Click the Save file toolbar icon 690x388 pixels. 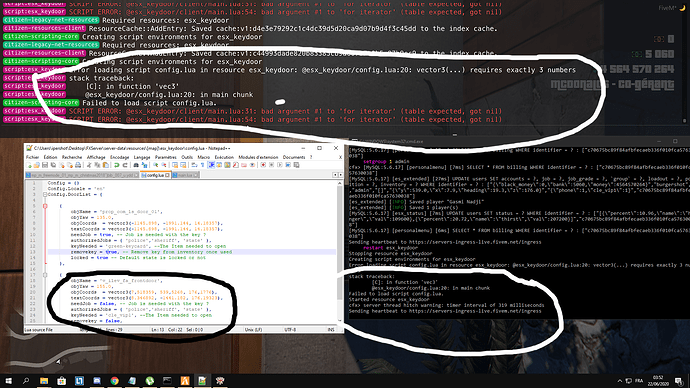click(x=45, y=165)
